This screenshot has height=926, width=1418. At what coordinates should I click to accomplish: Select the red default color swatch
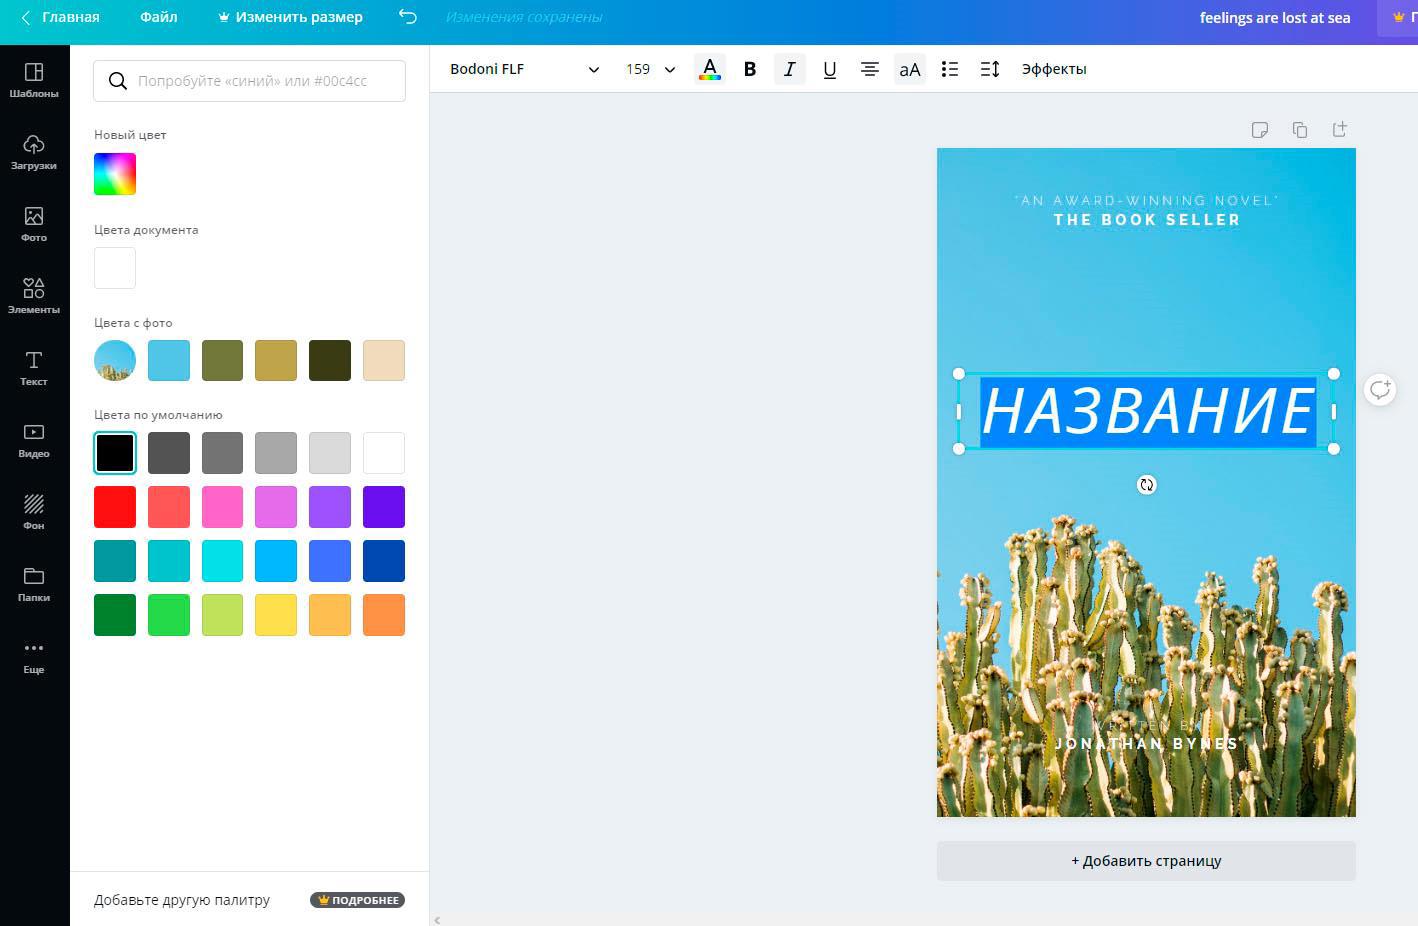tap(115, 507)
